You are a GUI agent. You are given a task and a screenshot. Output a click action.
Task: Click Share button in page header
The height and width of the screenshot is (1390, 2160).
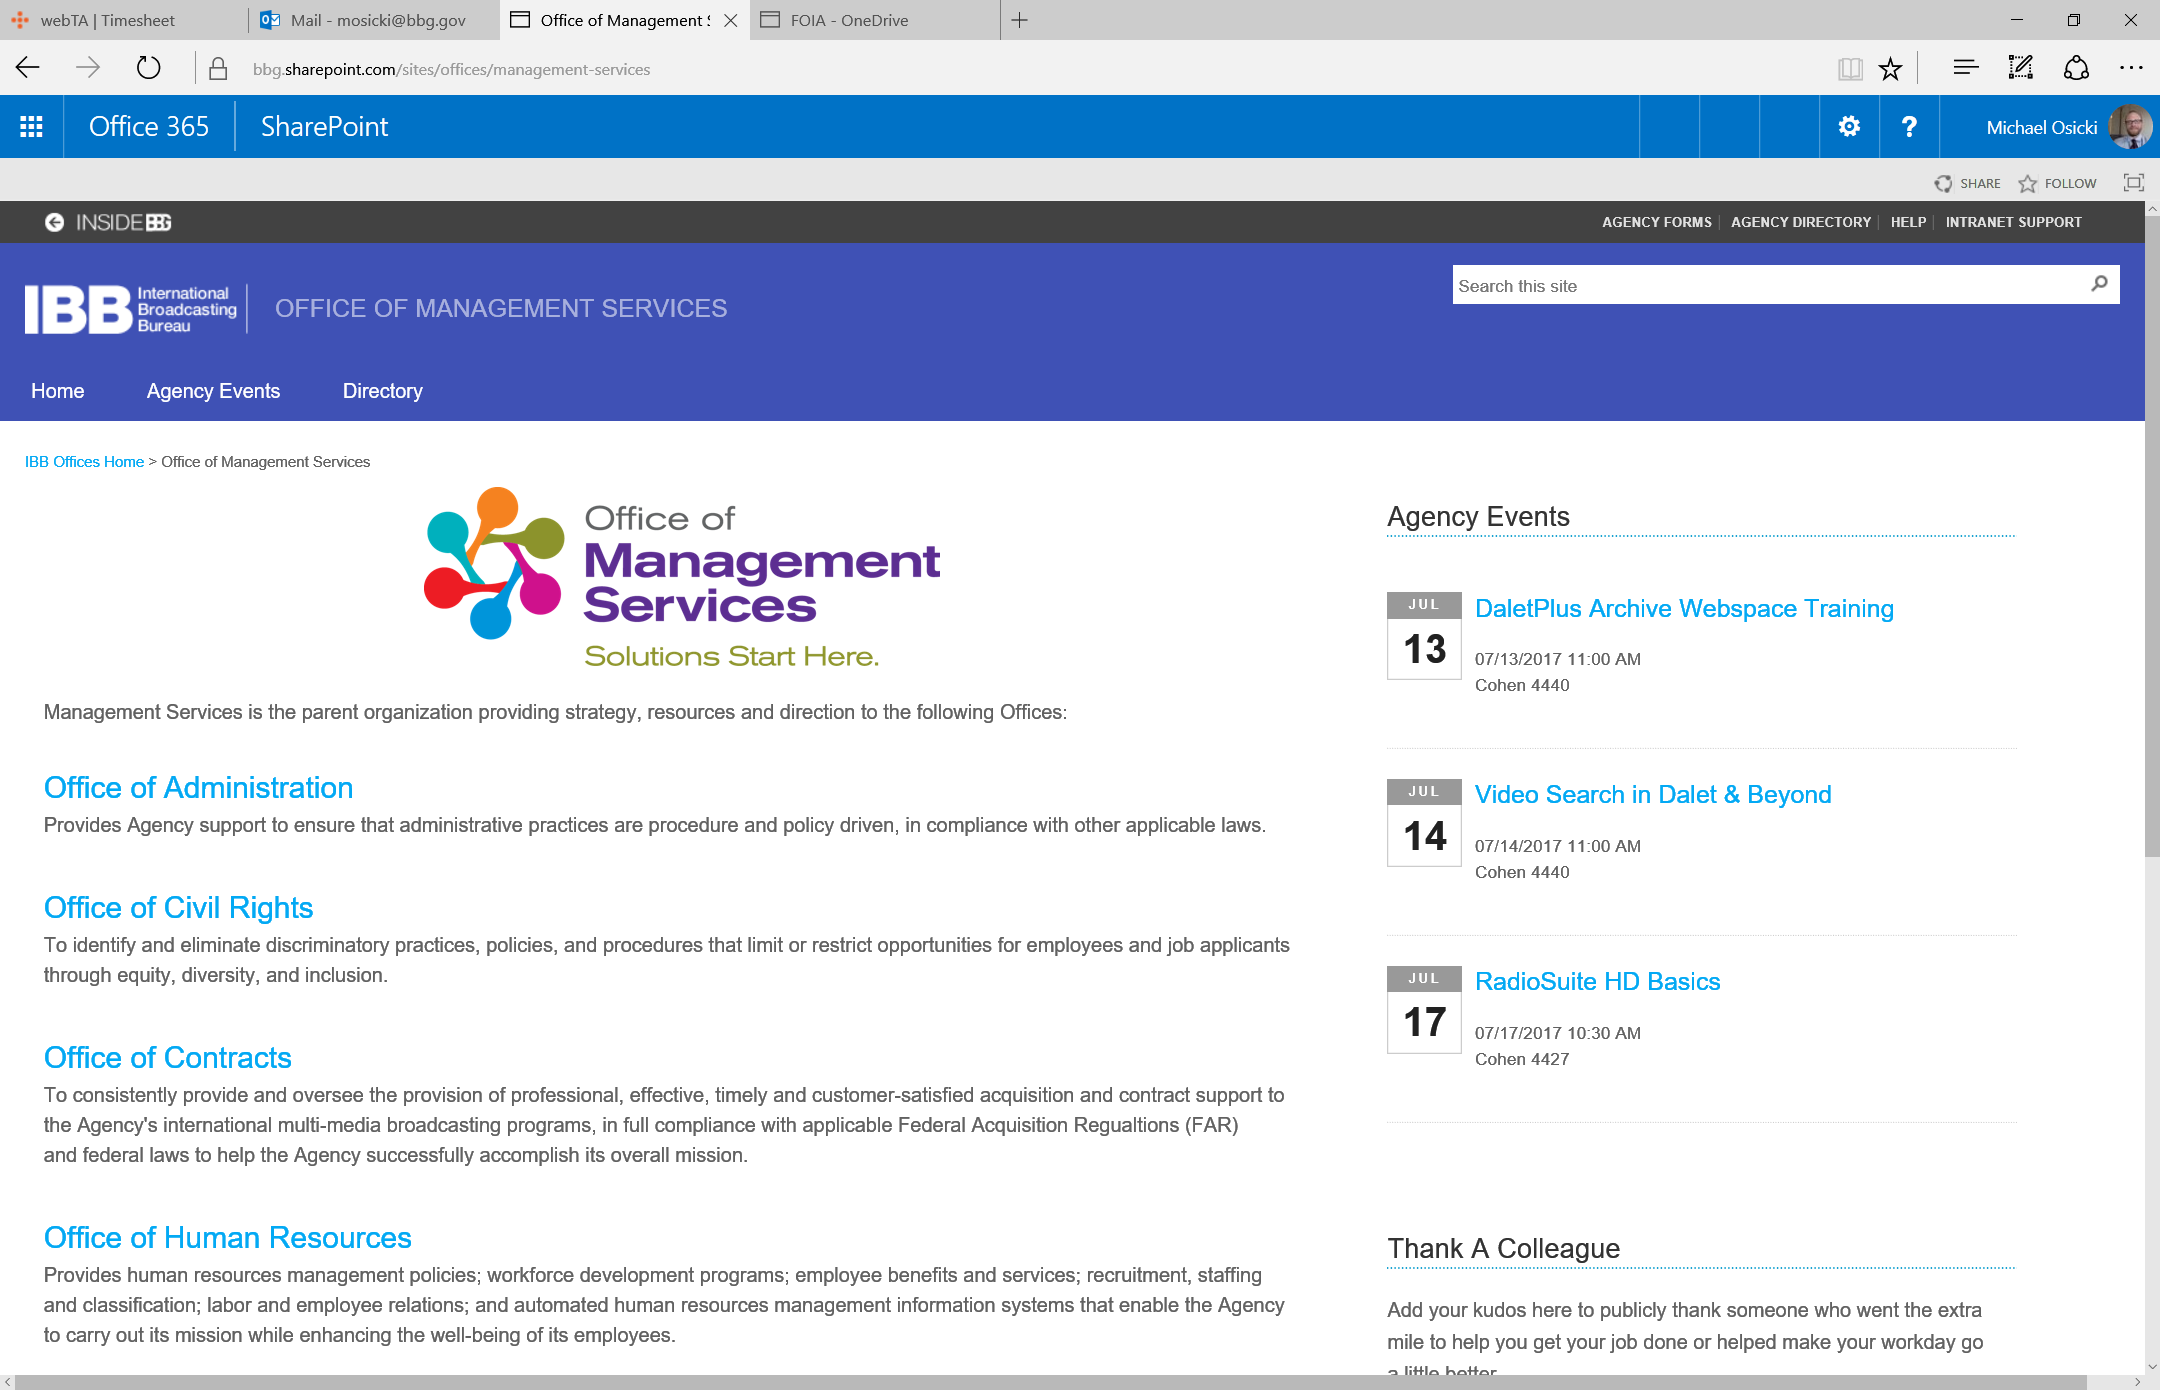[x=1967, y=183]
